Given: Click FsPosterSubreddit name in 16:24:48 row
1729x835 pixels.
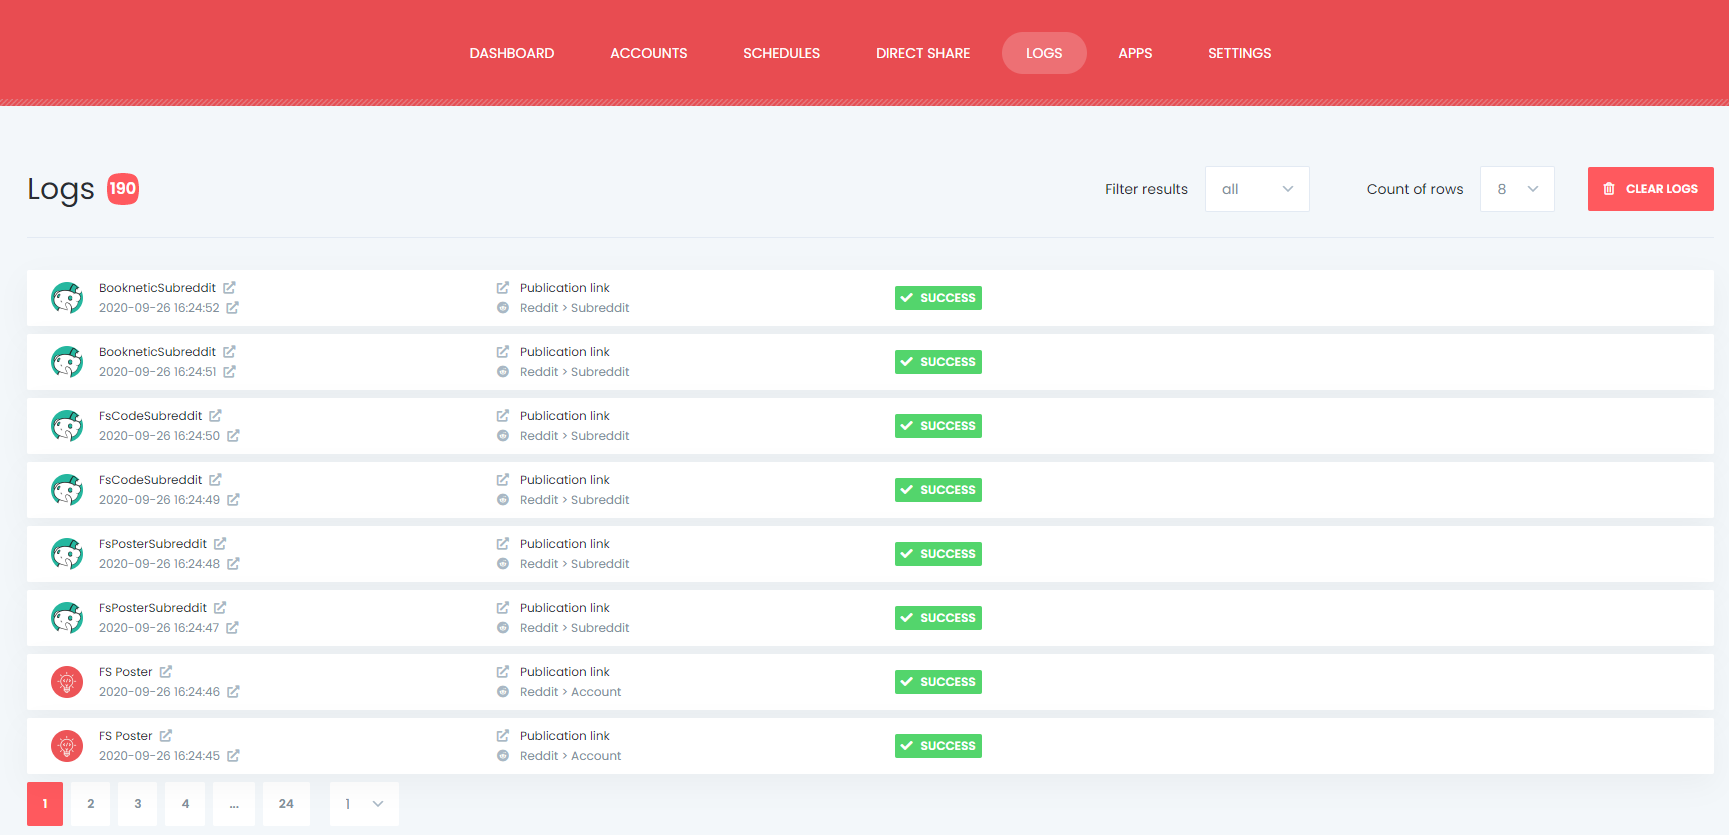Looking at the screenshot, I should click(153, 544).
